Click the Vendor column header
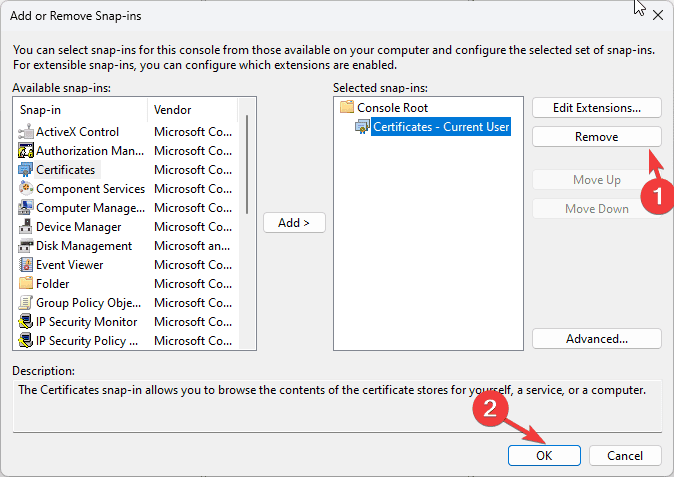674x477 pixels. click(x=192, y=110)
